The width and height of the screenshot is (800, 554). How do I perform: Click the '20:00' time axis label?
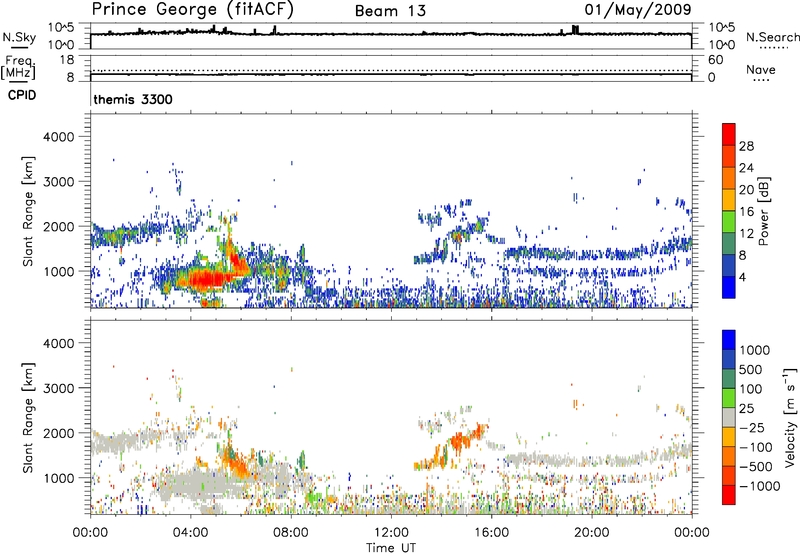591,533
